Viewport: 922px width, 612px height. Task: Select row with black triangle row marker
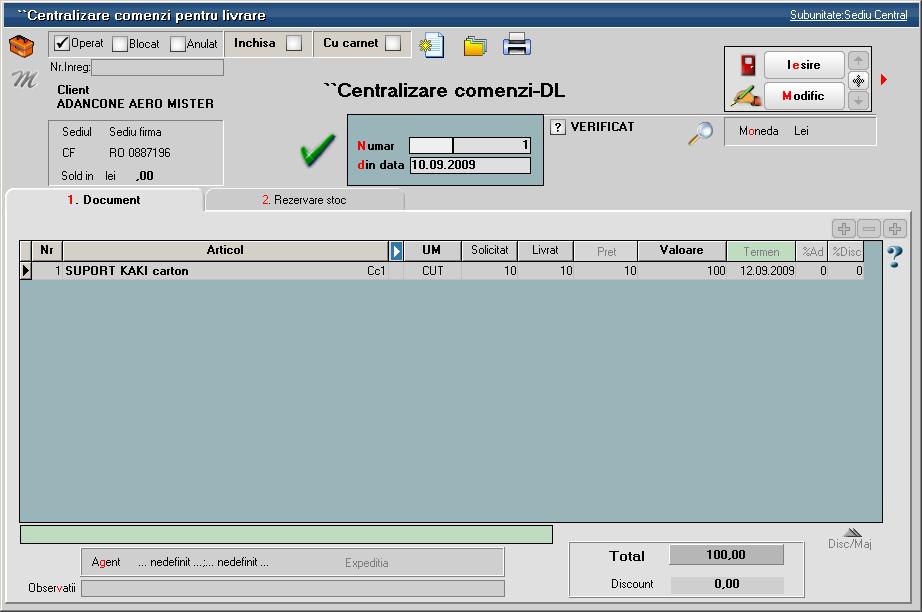pyautogui.click(x=25, y=271)
